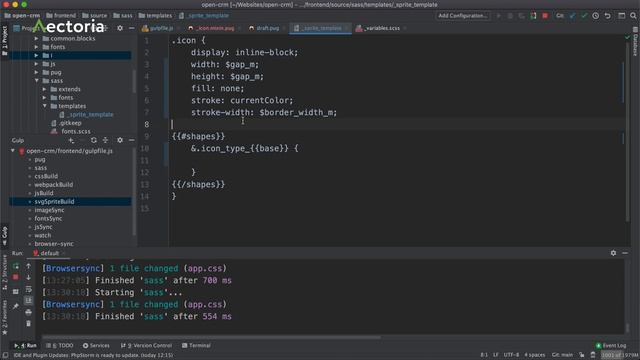Image resolution: width=640 pixels, height=360 pixels.
Task: Open Search Everywhere magnifier icon
Action: pyautogui.click(x=633, y=16)
